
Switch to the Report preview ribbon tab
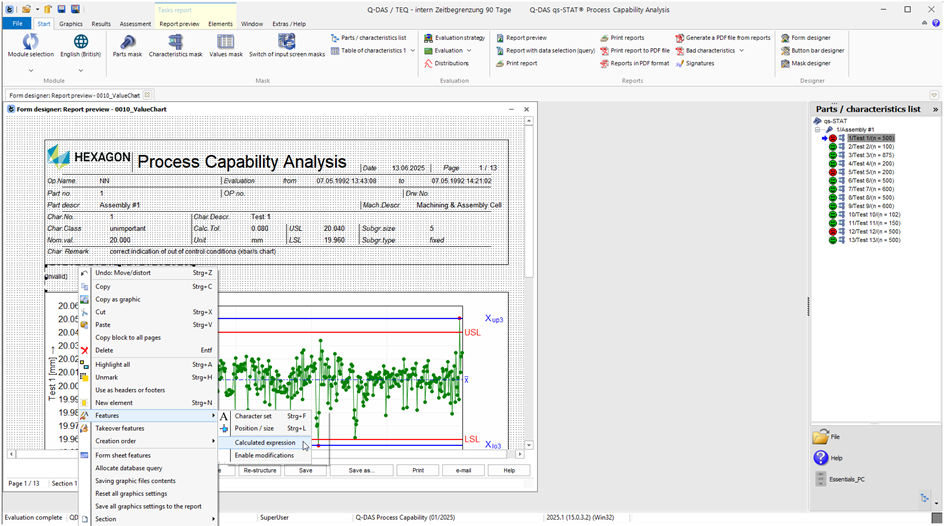pyautogui.click(x=179, y=24)
